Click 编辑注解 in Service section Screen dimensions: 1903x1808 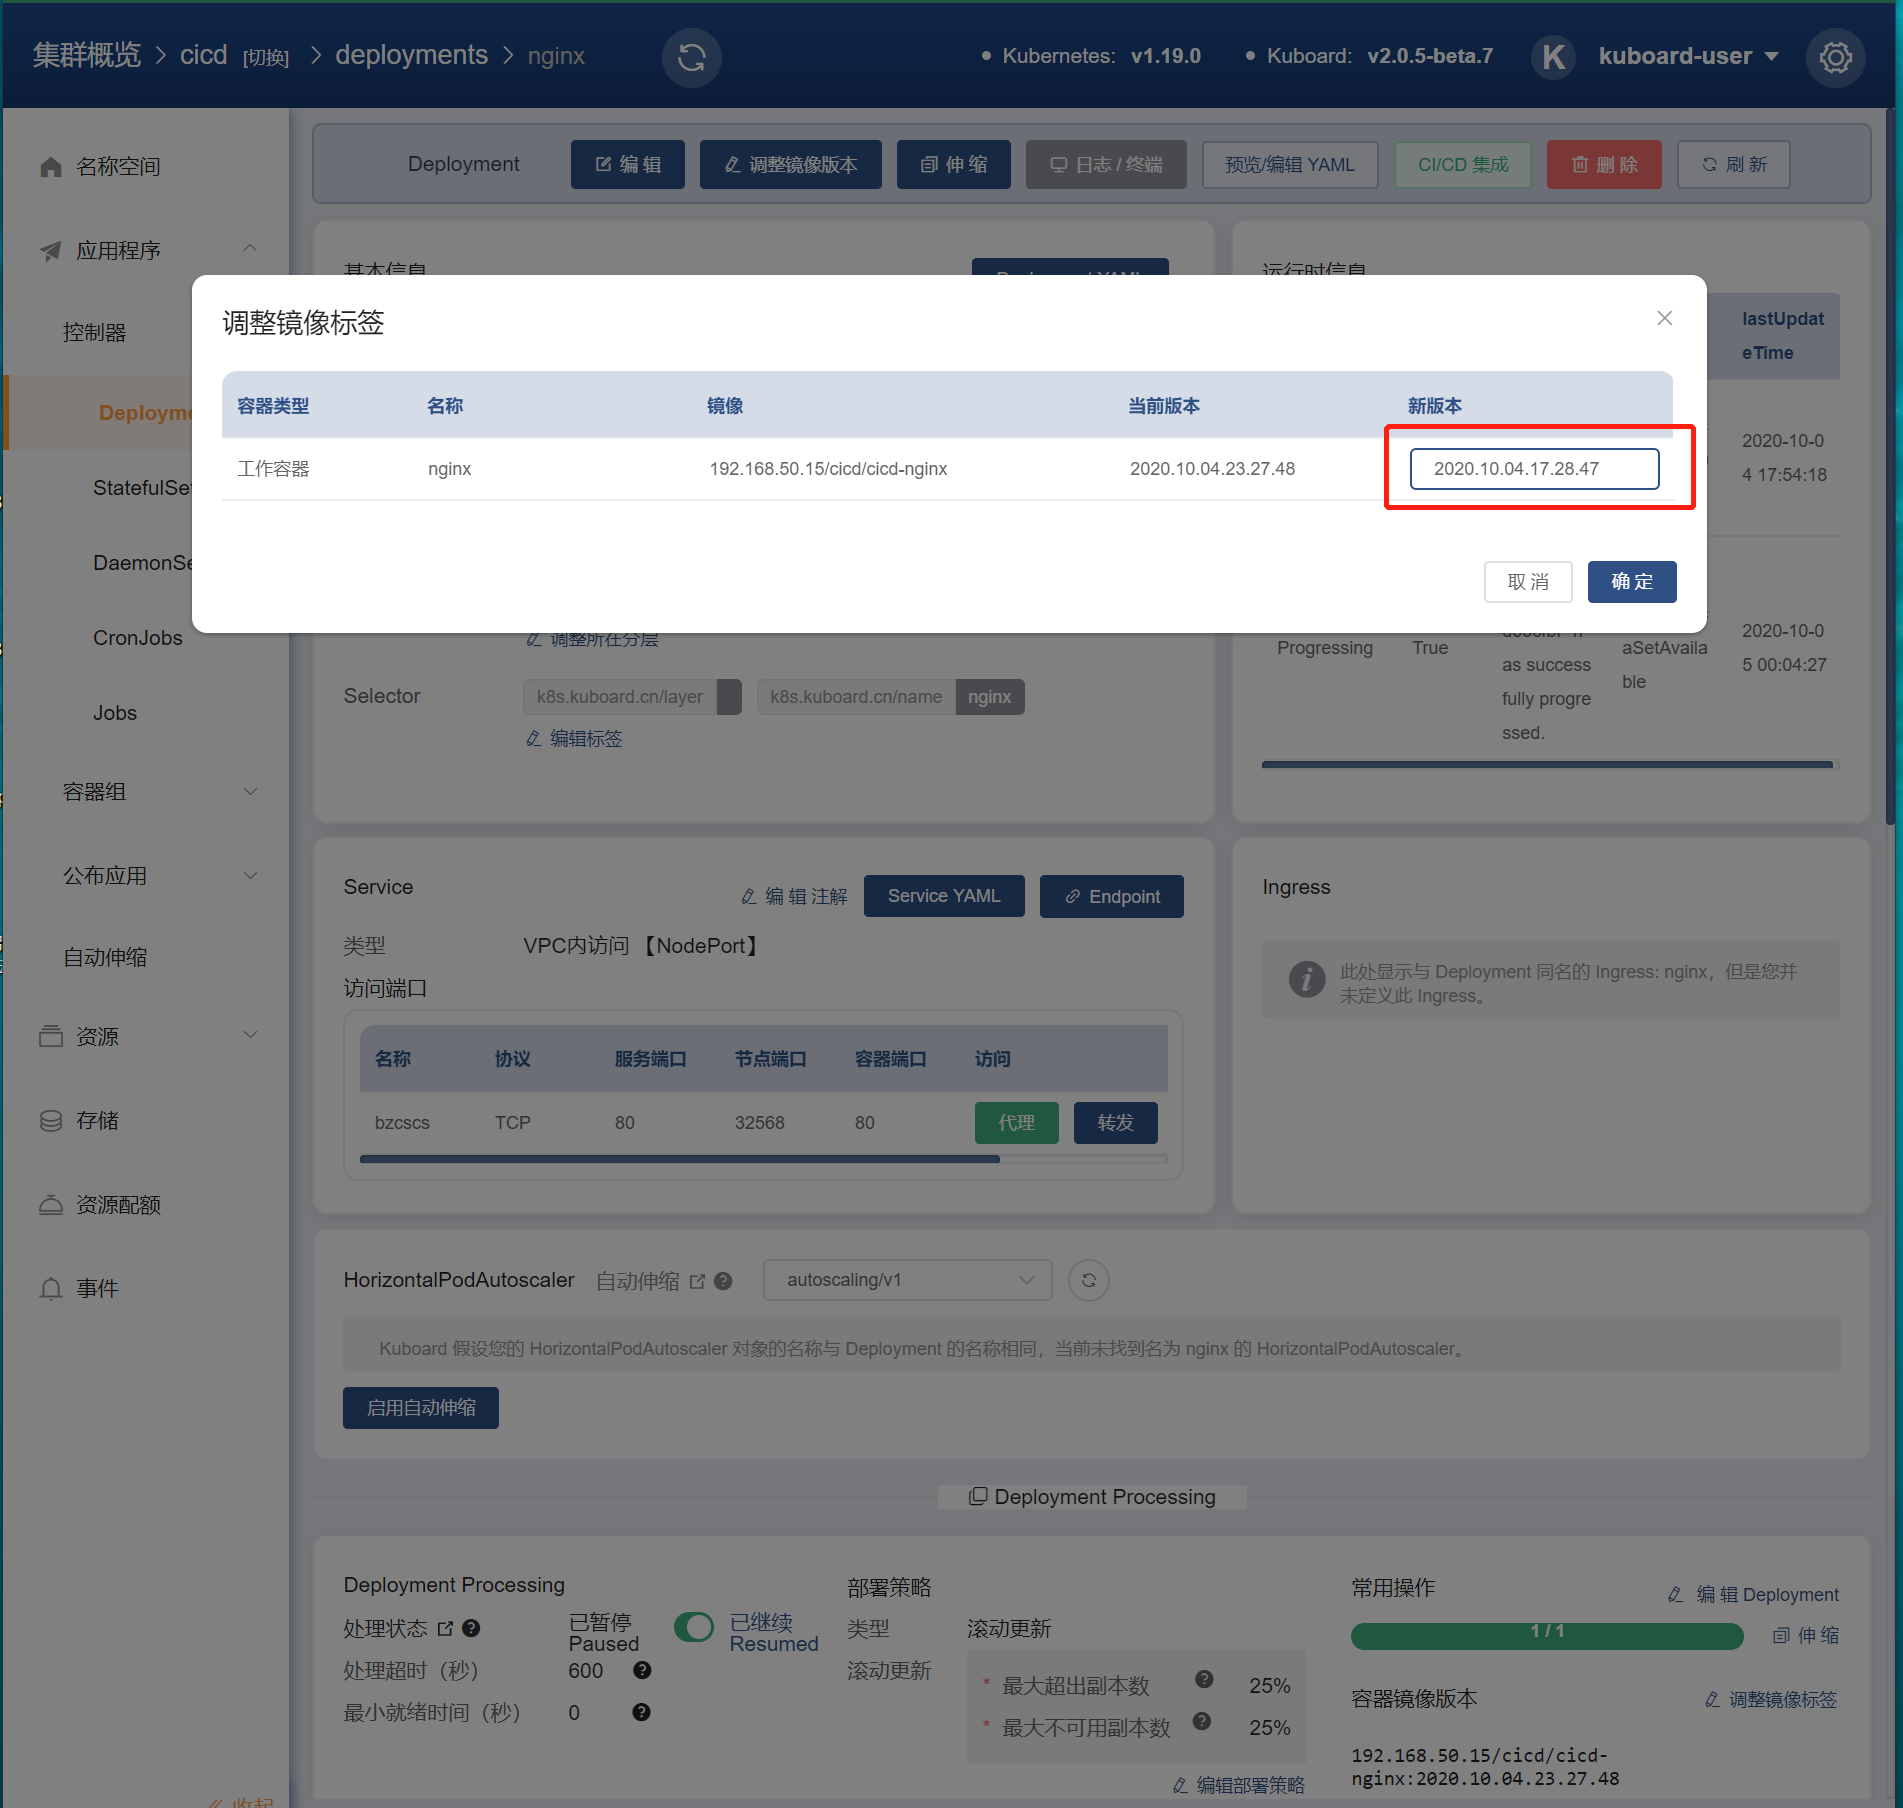(x=794, y=897)
